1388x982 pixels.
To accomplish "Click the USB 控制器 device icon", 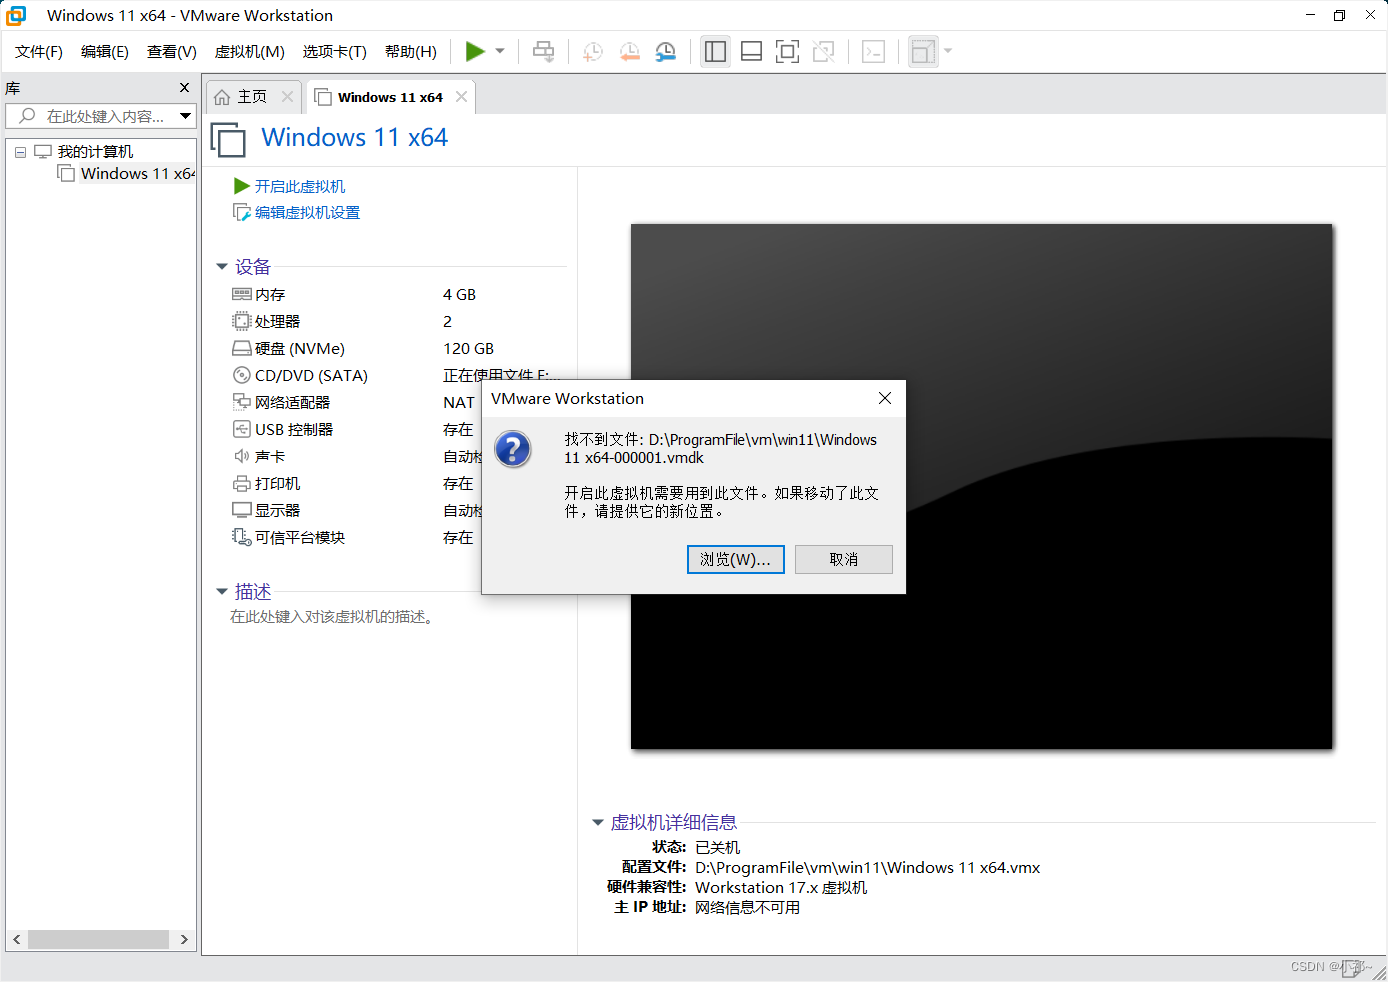I will click(242, 429).
